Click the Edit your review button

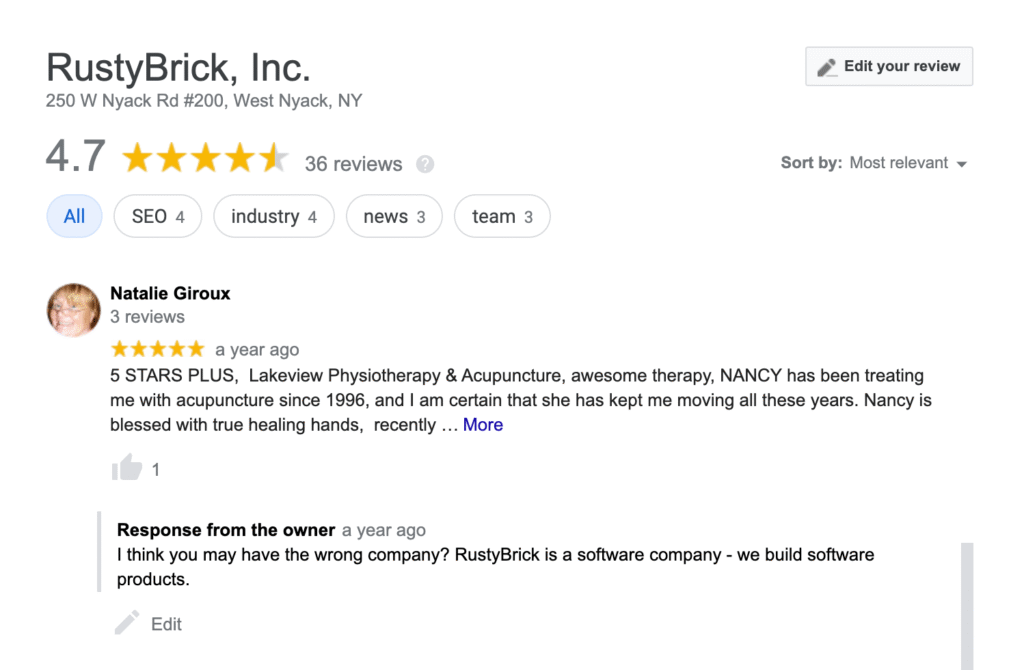tap(889, 67)
